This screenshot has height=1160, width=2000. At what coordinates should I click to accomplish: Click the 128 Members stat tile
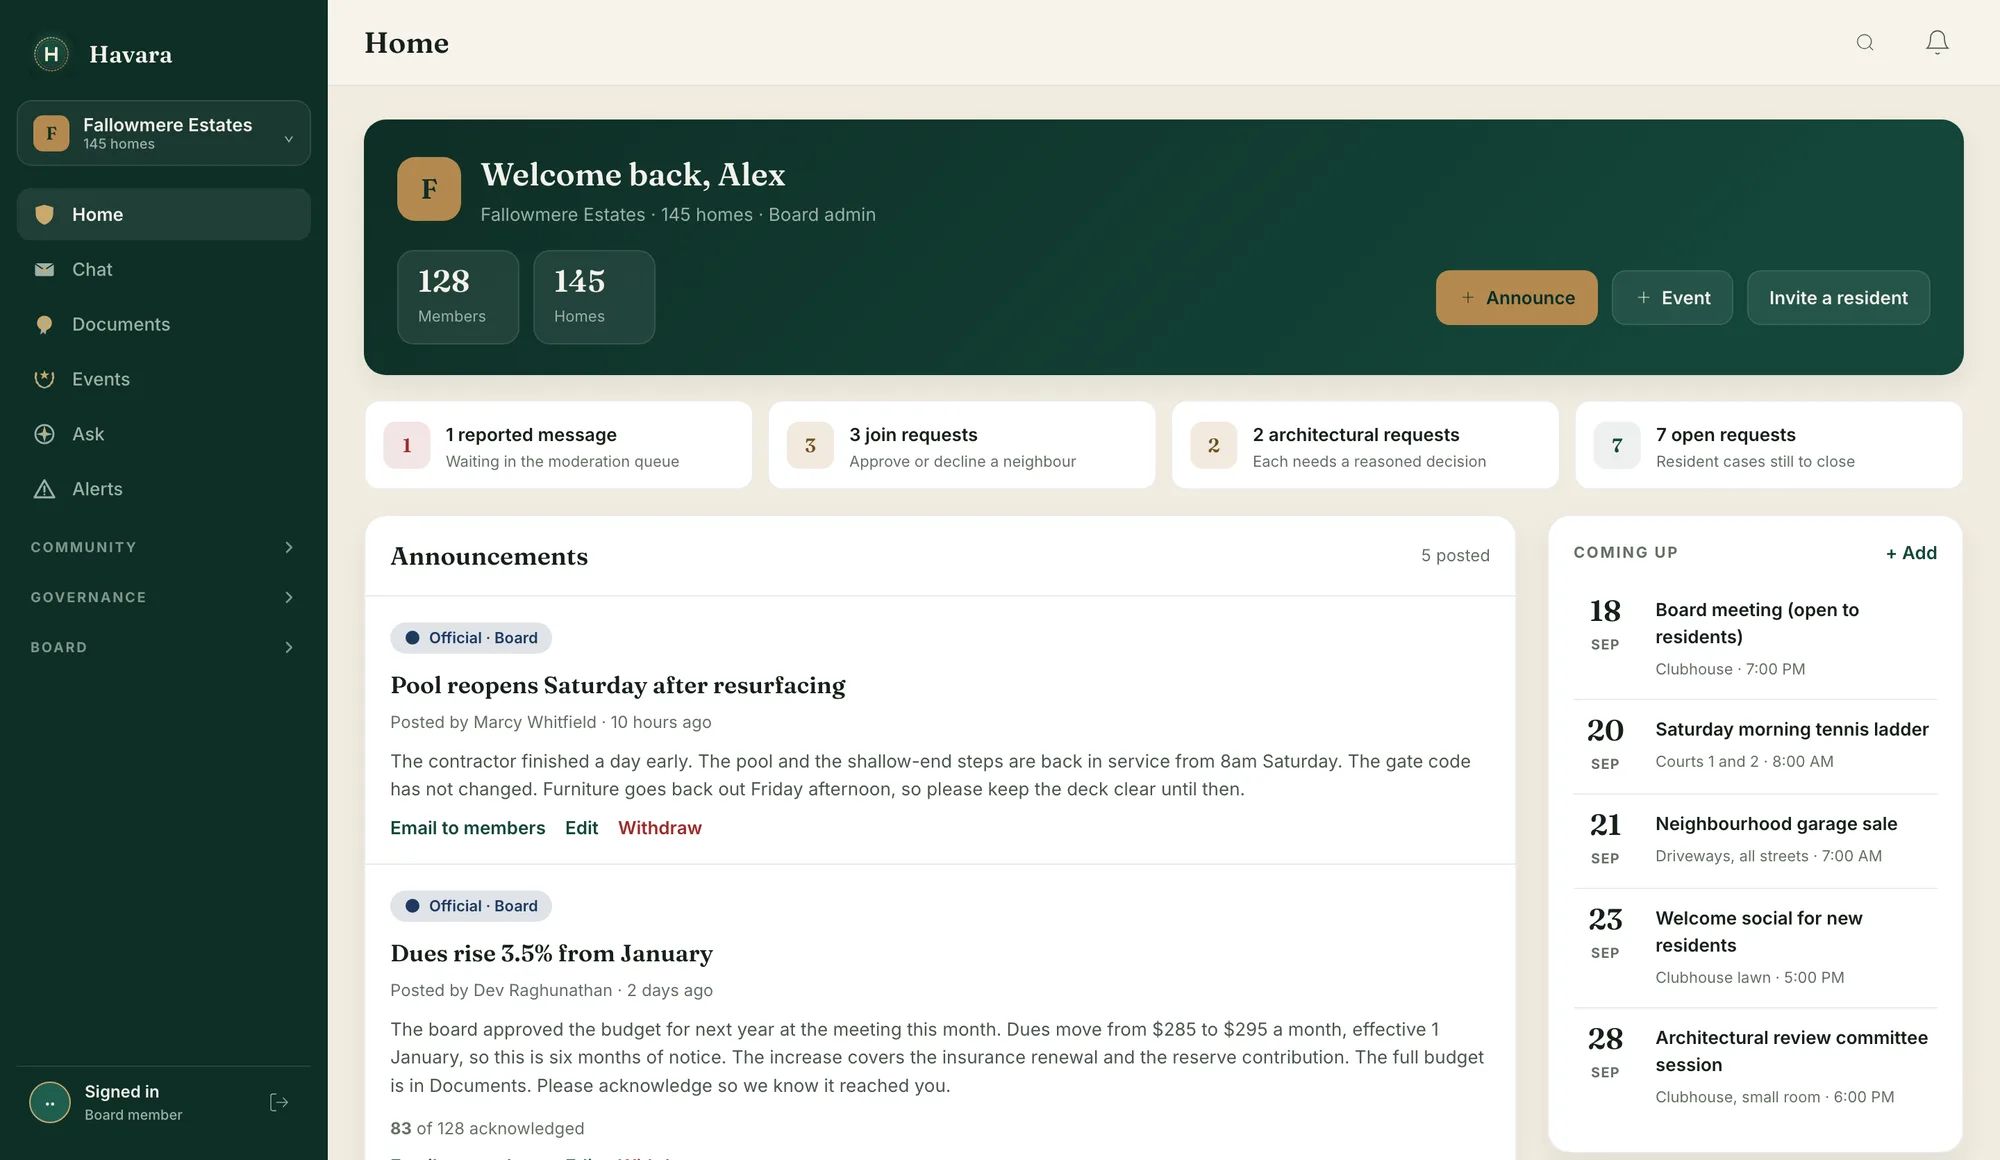click(x=458, y=297)
